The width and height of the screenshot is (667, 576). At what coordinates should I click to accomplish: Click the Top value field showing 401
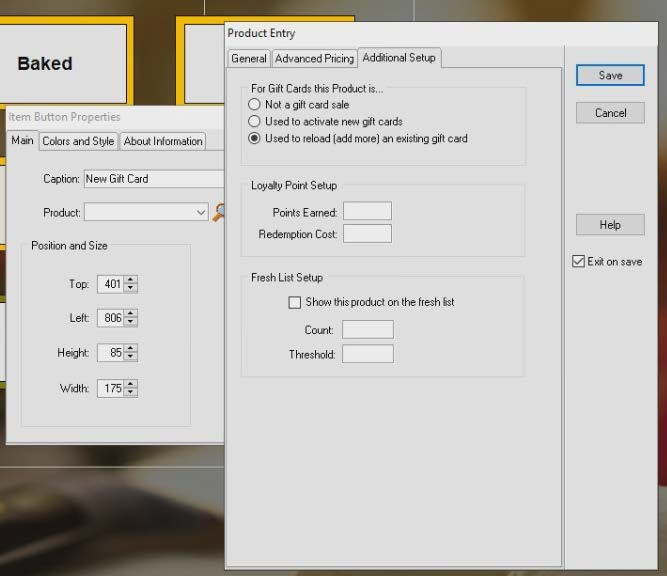click(x=111, y=284)
